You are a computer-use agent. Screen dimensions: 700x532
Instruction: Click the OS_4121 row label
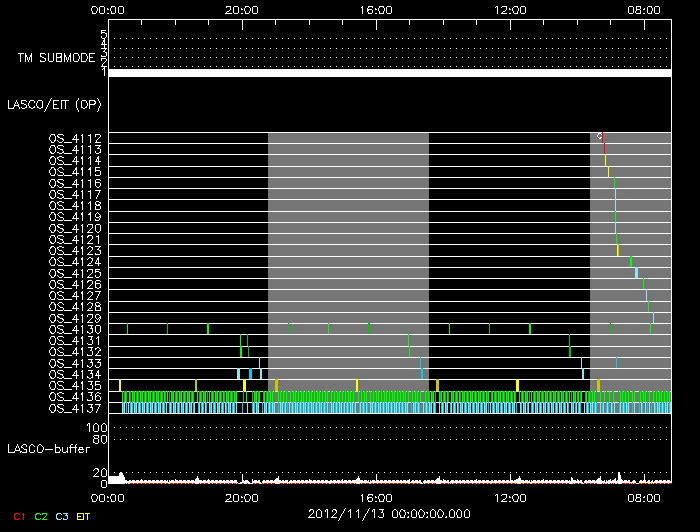[75, 239]
